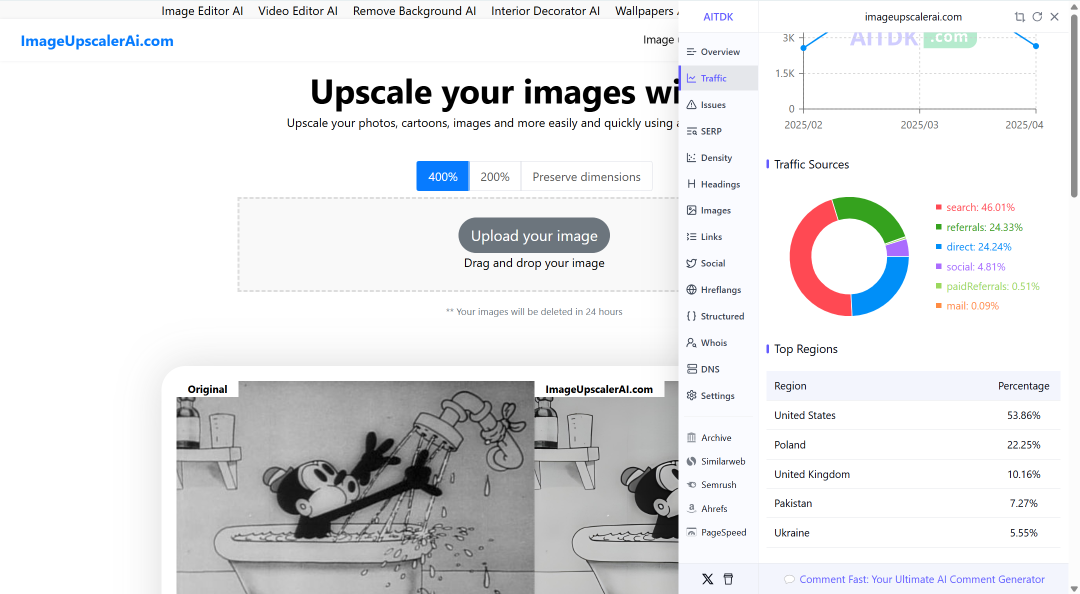Click the imageupscalerai.com domain title
The height and width of the screenshot is (594, 1080).
point(913,17)
